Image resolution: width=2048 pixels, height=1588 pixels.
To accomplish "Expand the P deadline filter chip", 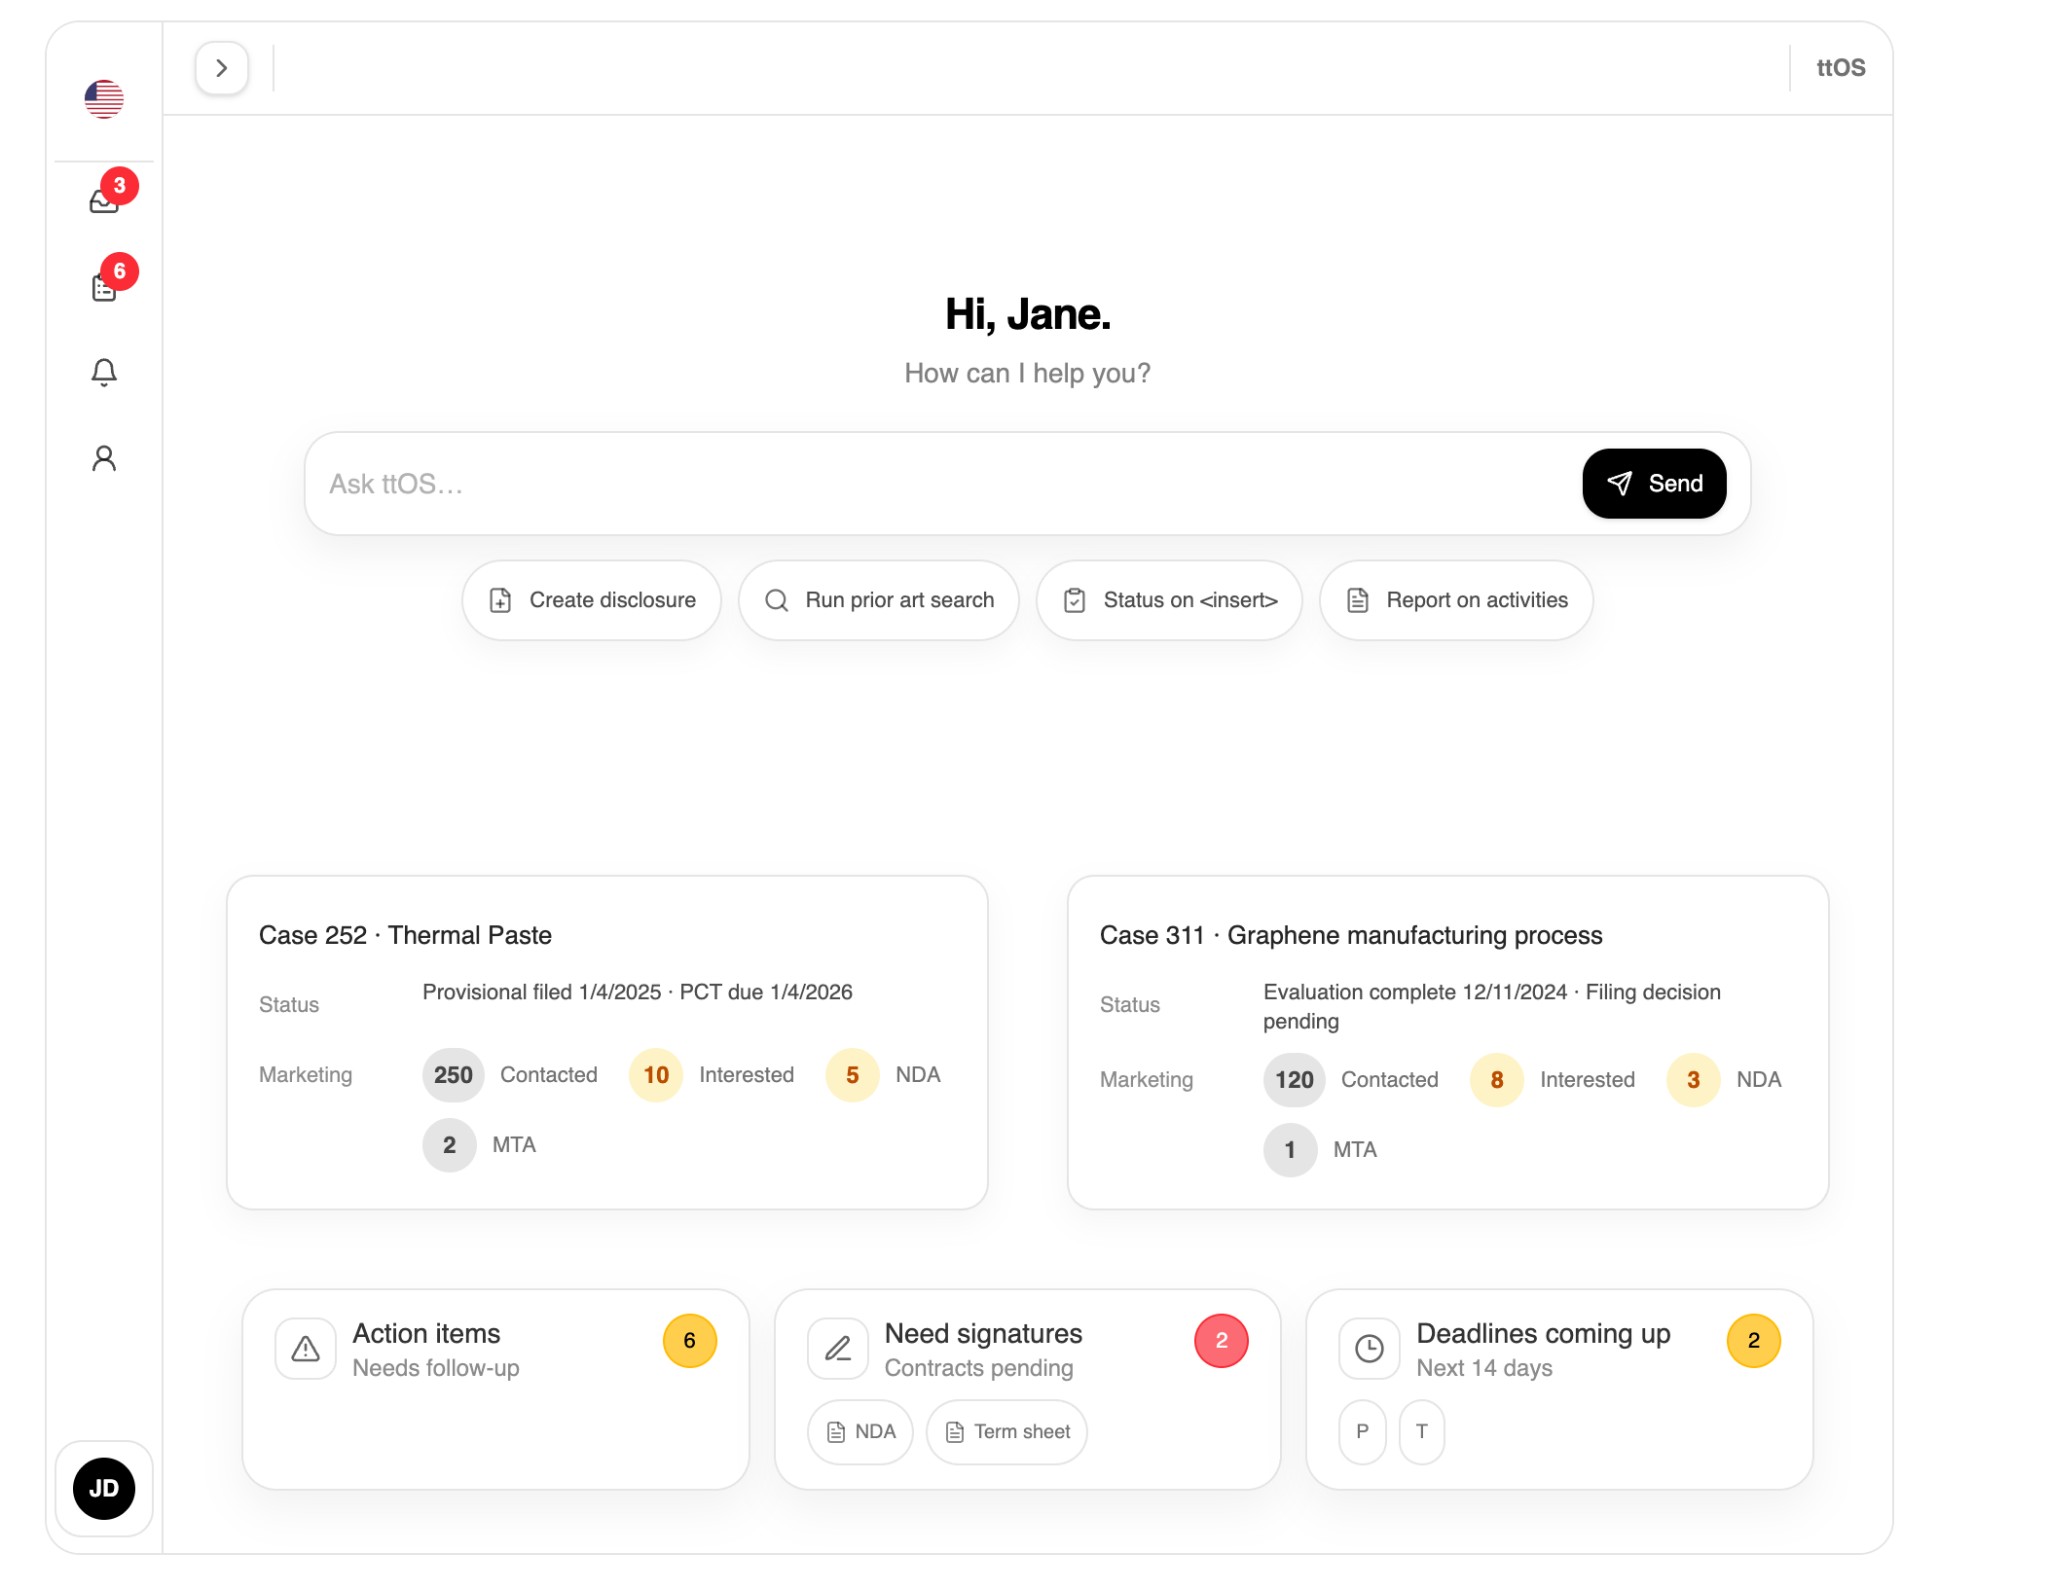I will point(1361,1431).
